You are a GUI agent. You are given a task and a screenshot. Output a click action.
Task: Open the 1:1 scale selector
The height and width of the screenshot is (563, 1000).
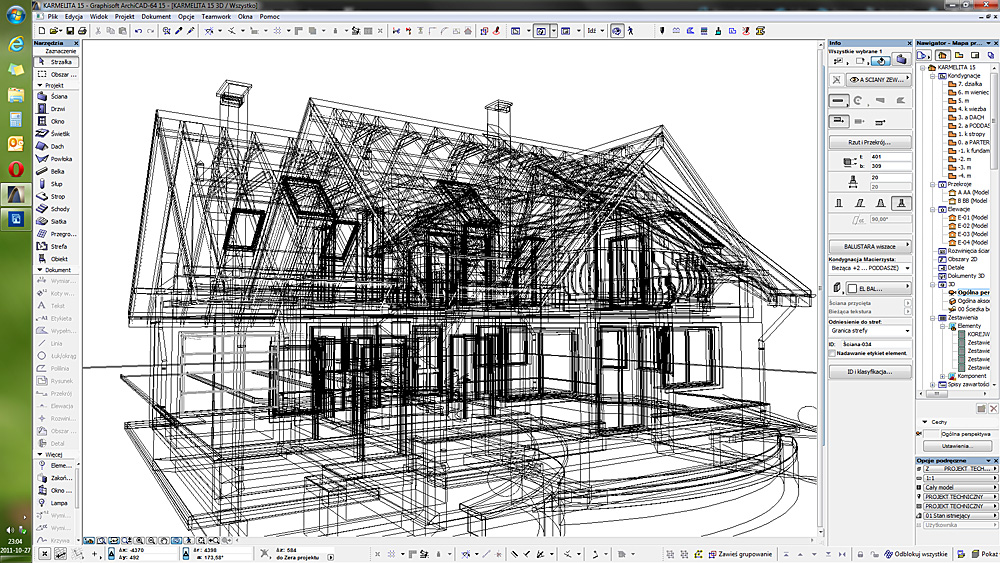pyautogui.click(x=960, y=478)
